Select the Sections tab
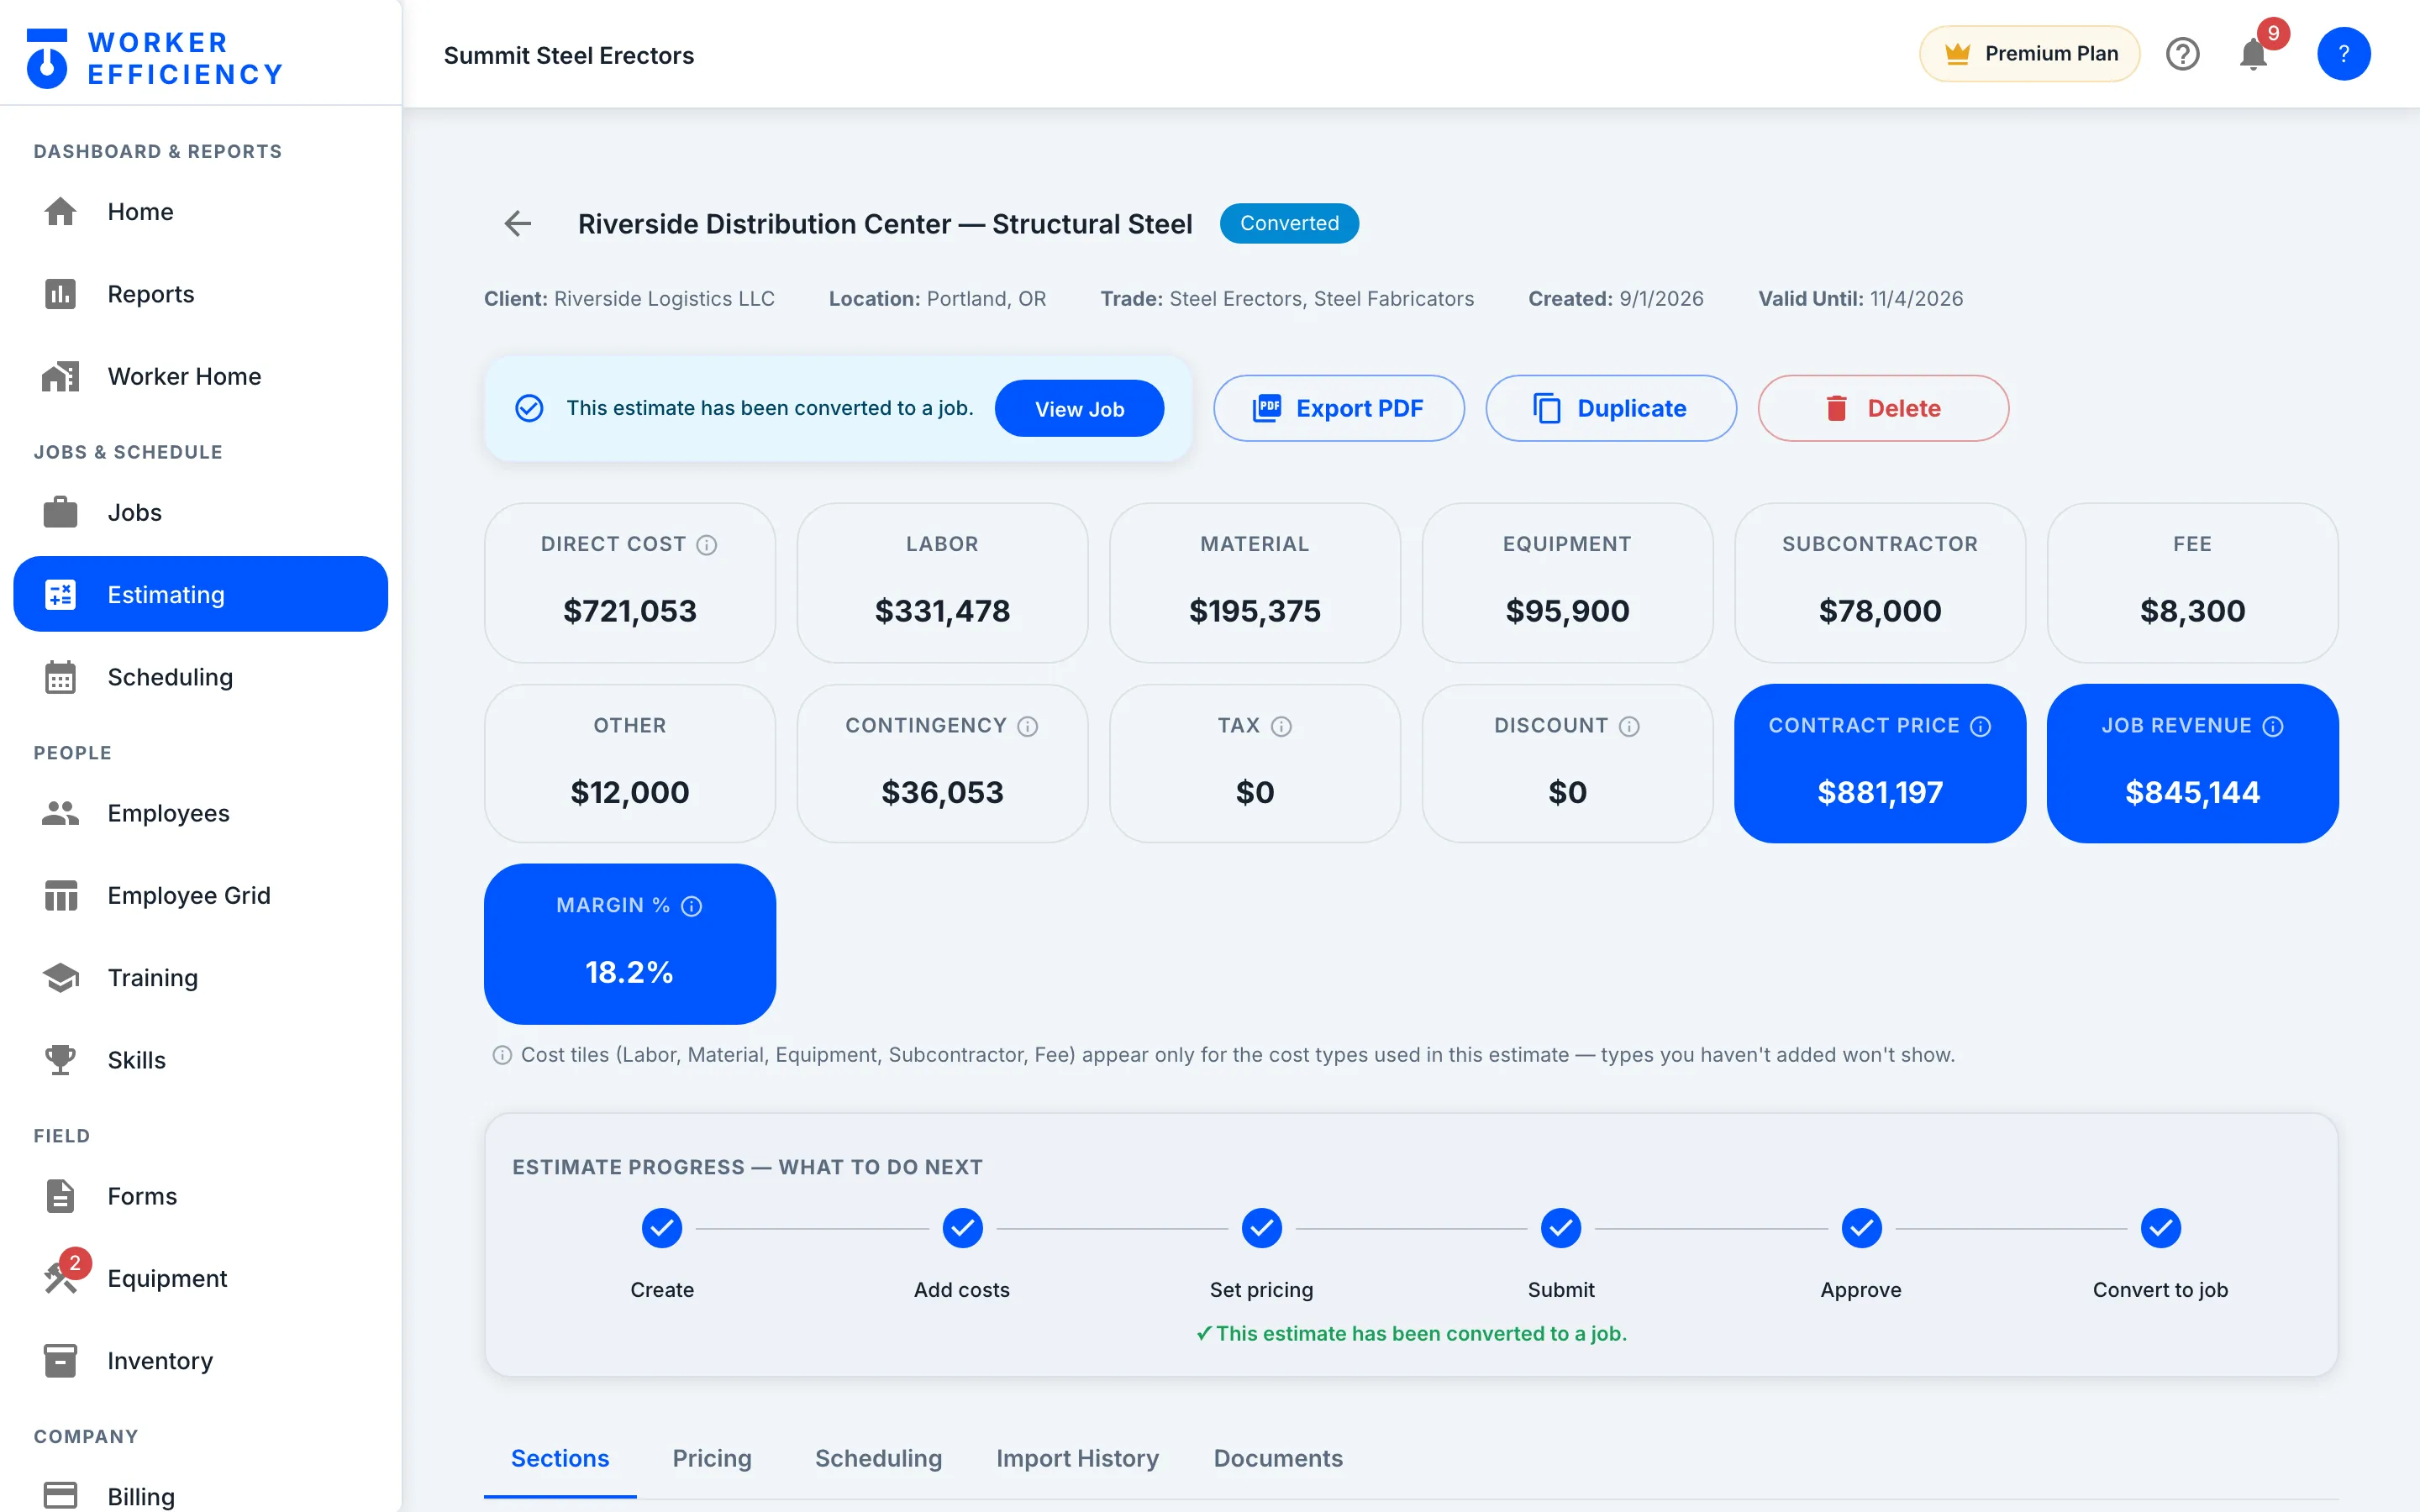This screenshot has width=2420, height=1512. tap(560, 1458)
